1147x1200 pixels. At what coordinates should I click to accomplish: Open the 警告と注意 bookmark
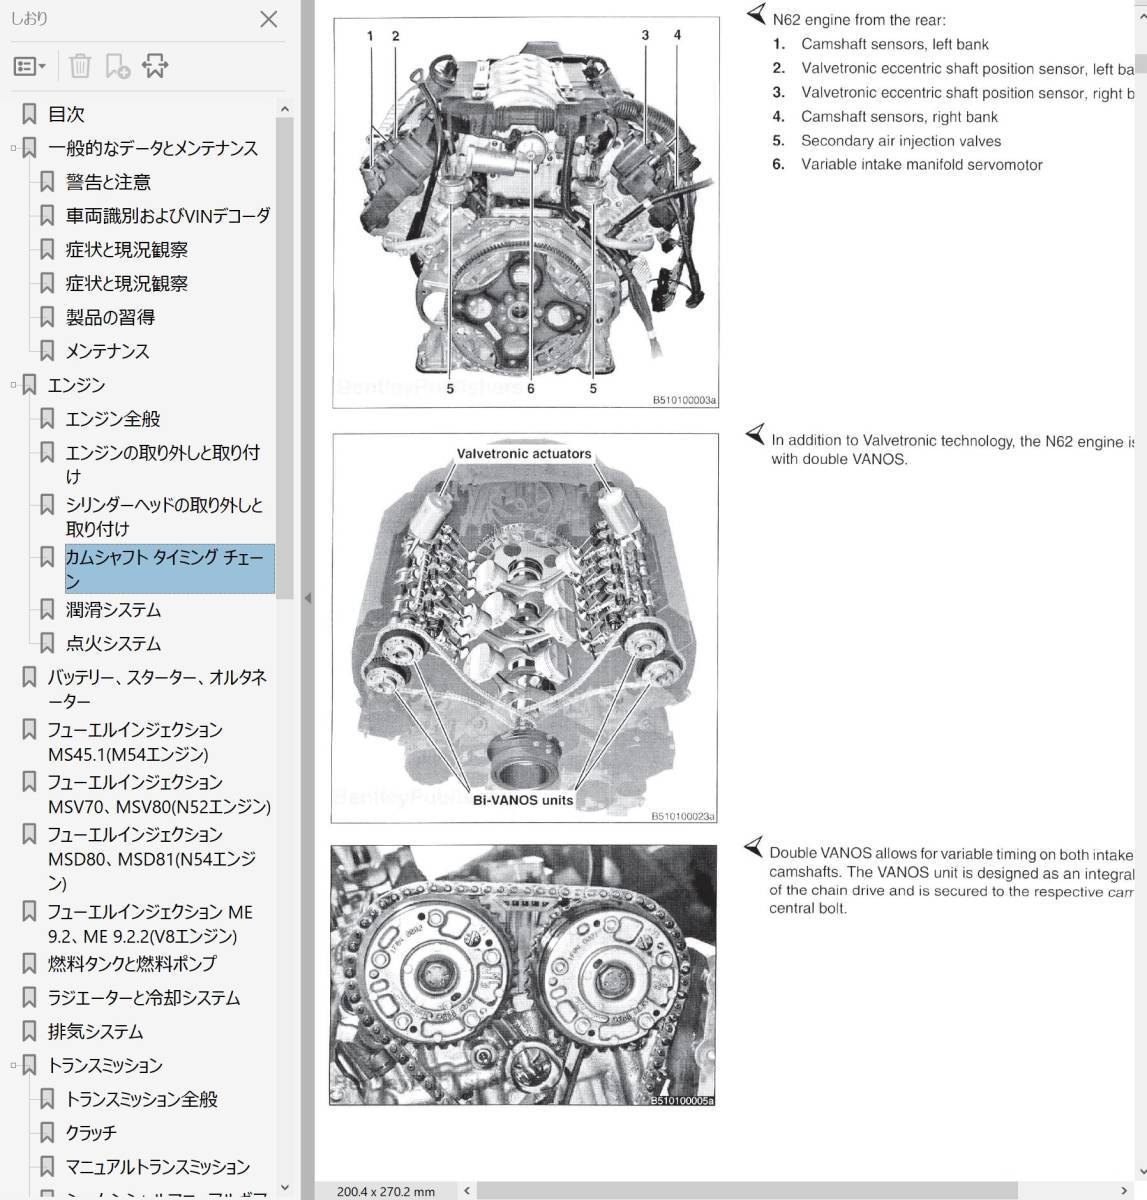click(x=108, y=182)
